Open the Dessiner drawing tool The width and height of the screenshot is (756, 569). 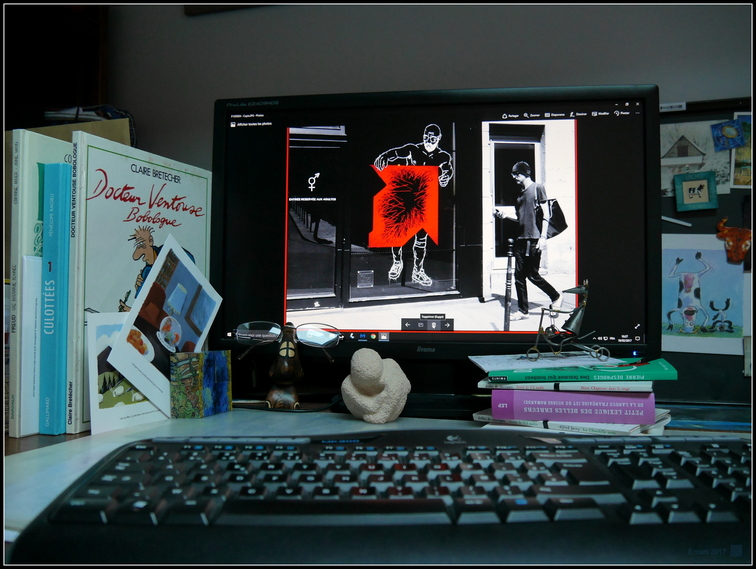click(x=577, y=115)
